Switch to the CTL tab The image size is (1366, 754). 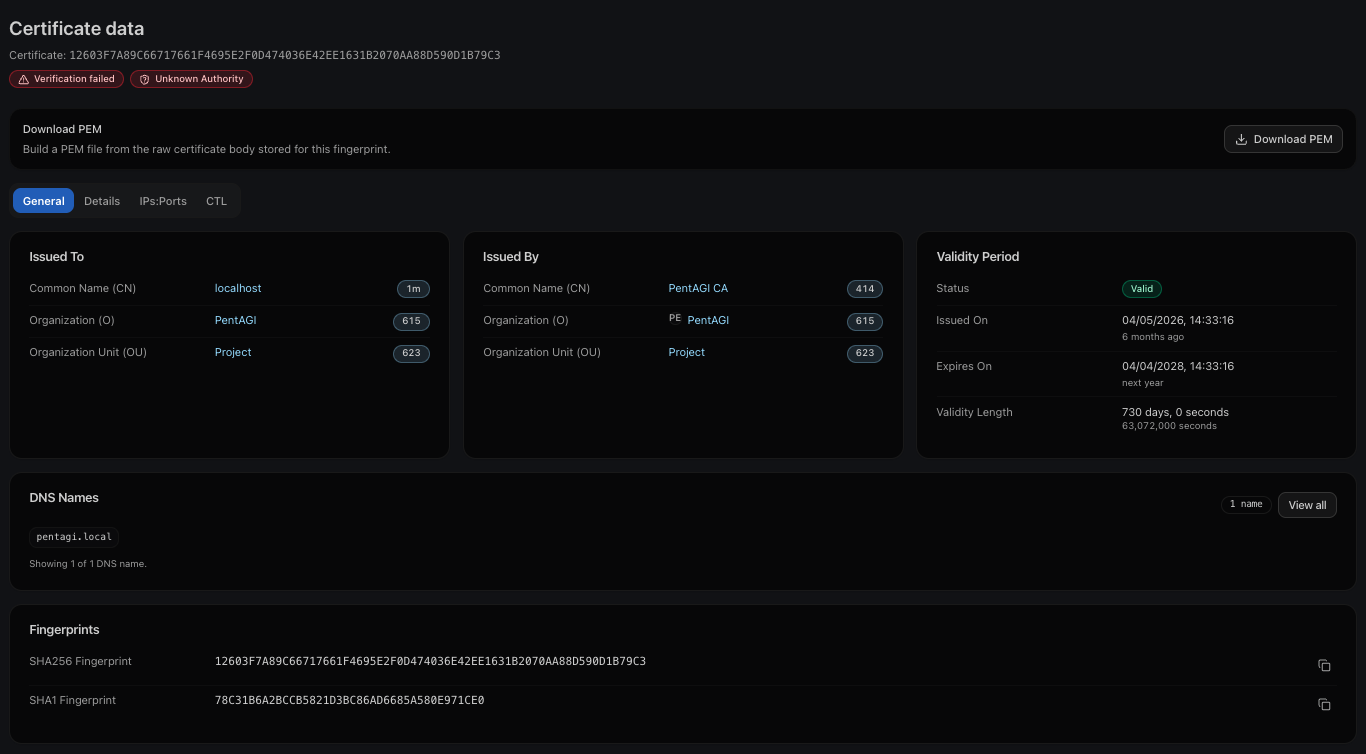tap(217, 201)
